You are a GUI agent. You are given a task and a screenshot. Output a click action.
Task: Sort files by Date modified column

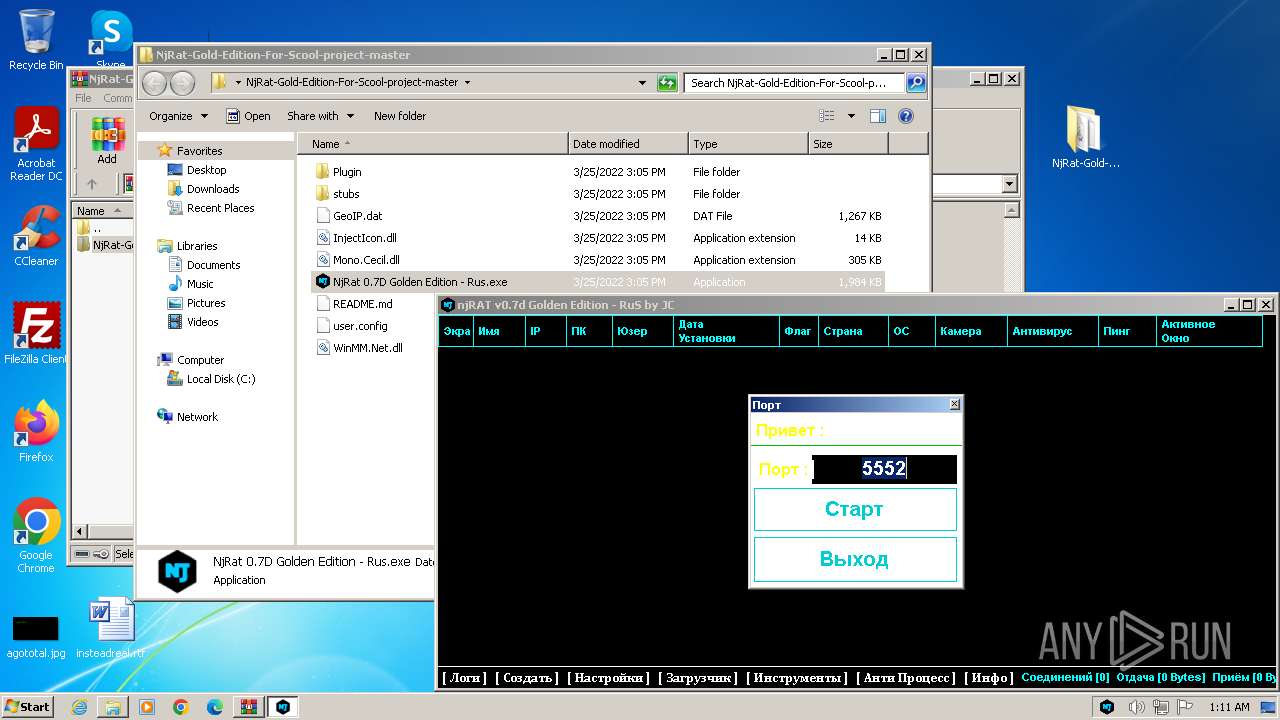628,144
